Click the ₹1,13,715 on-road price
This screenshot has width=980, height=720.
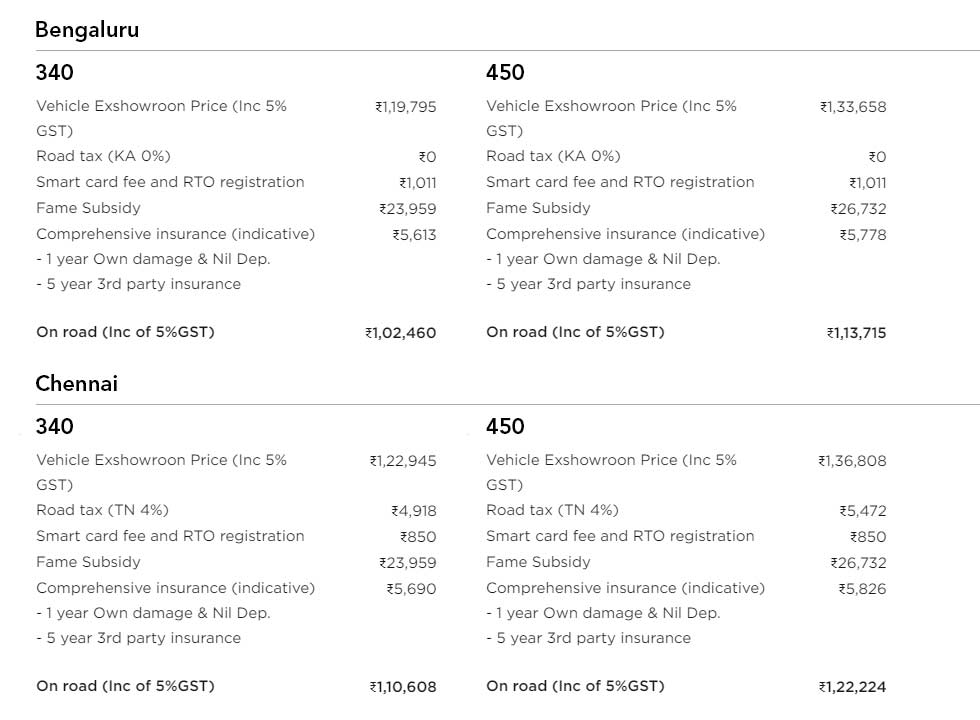pyautogui.click(x=856, y=333)
